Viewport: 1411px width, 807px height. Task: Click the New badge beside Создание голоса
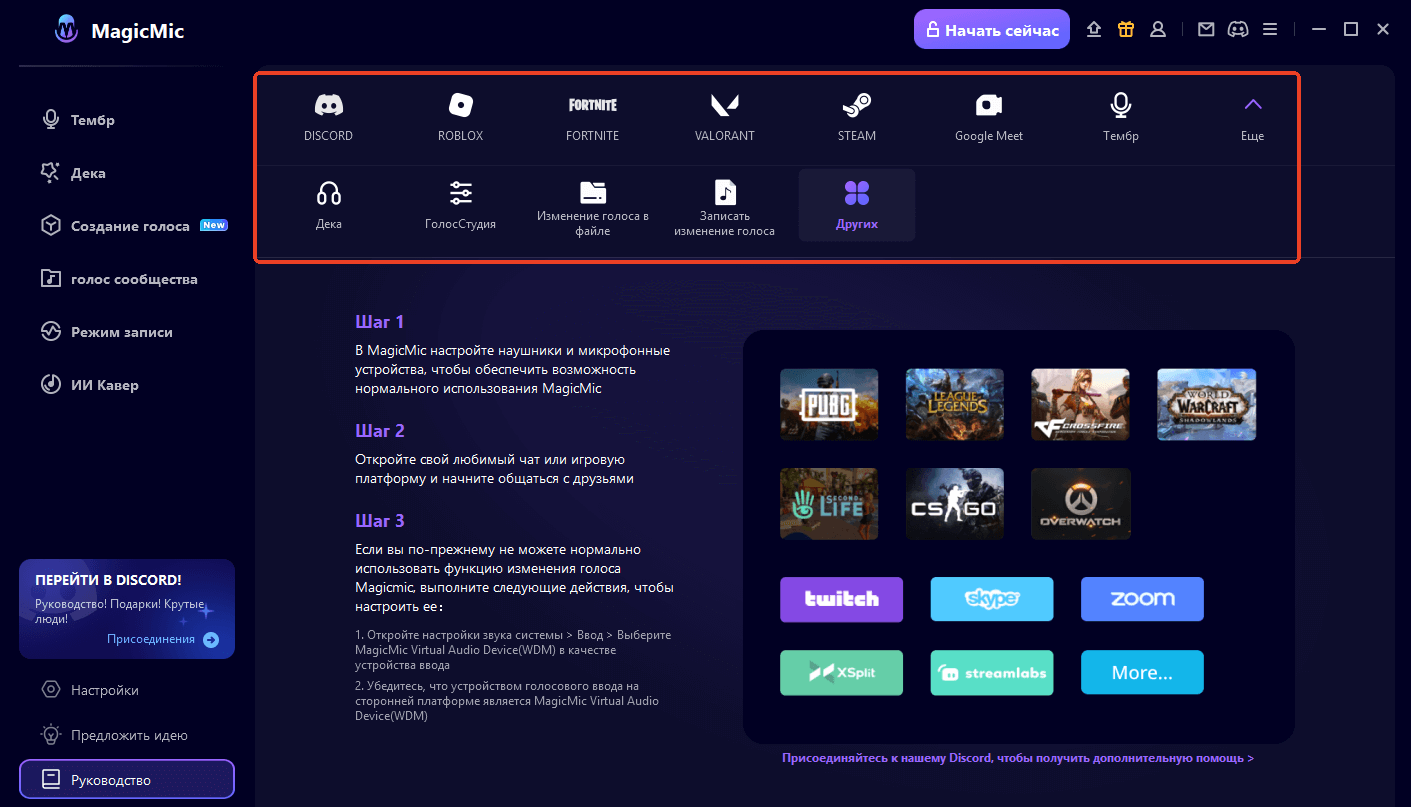click(214, 225)
